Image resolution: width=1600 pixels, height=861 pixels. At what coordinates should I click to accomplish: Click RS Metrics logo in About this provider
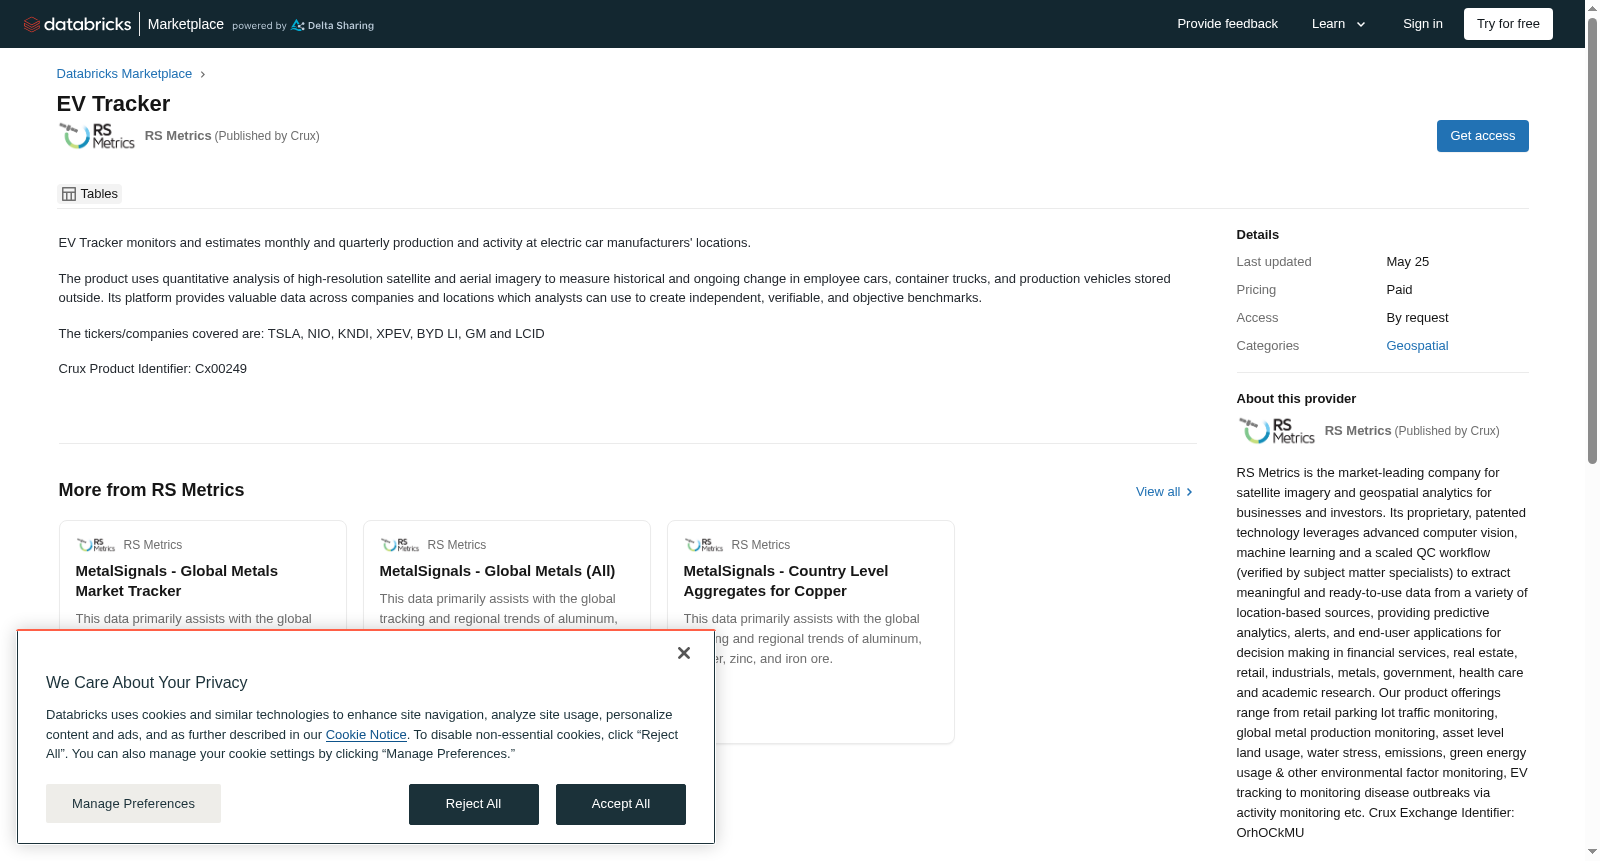click(x=1277, y=431)
